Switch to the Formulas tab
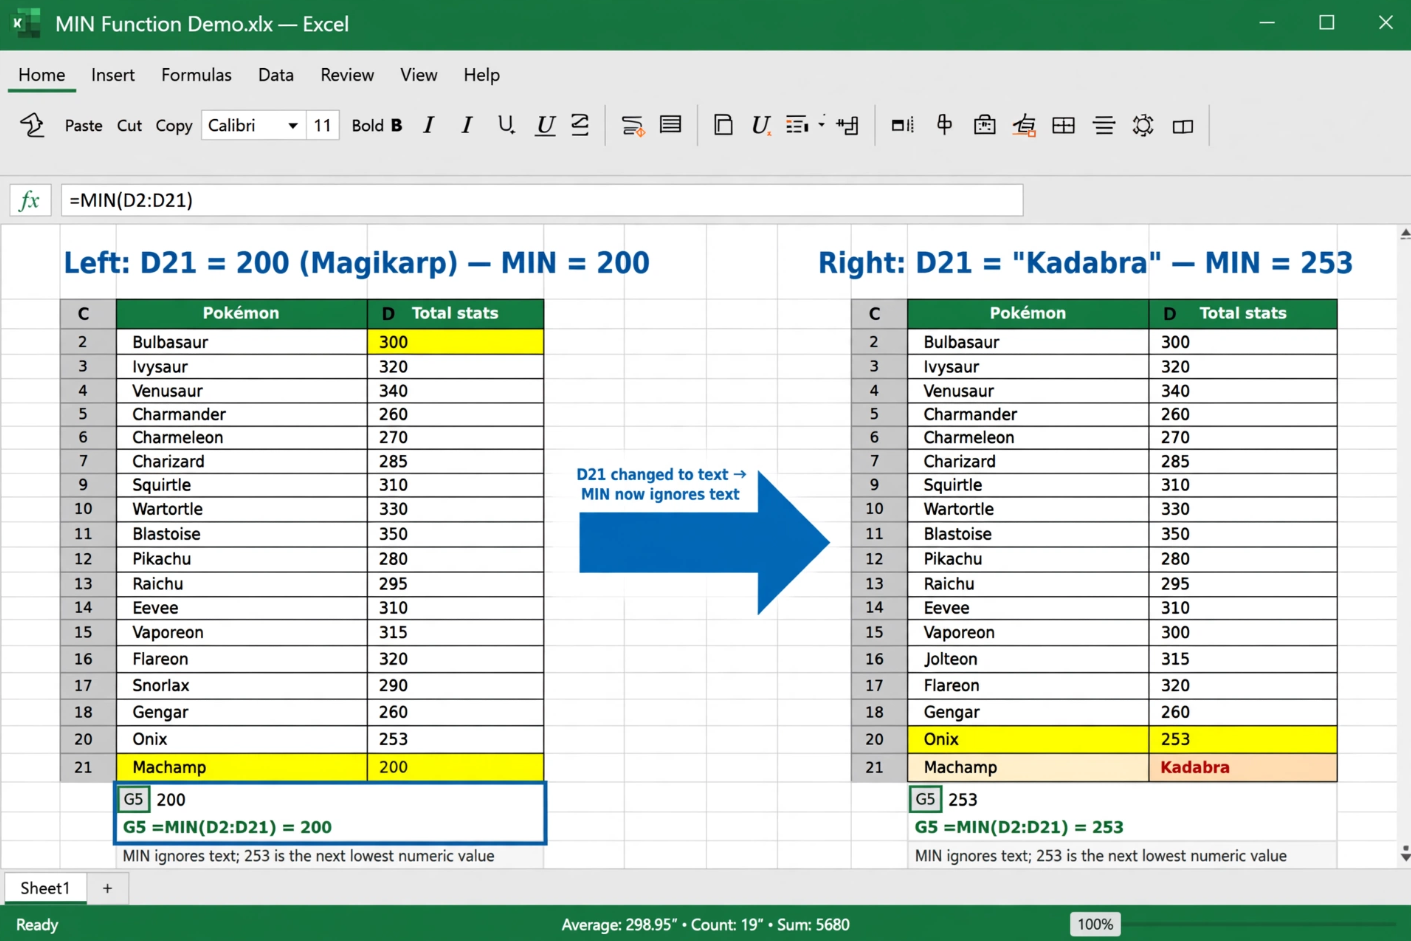1411x941 pixels. (196, 75)
